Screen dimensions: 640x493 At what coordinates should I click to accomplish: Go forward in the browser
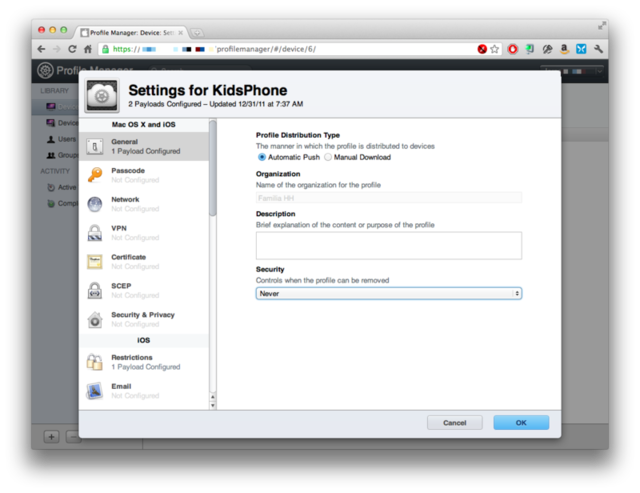click(57, 49)
